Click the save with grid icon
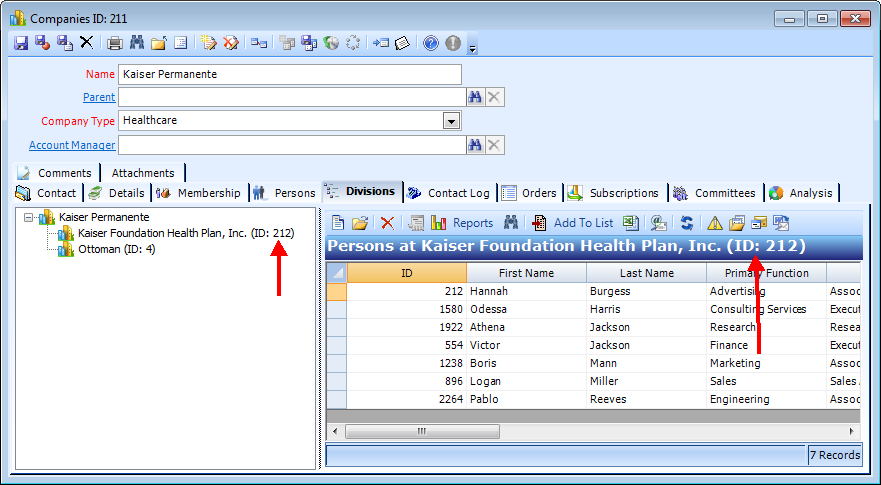The image size is (881, 485). click(309, 43)
